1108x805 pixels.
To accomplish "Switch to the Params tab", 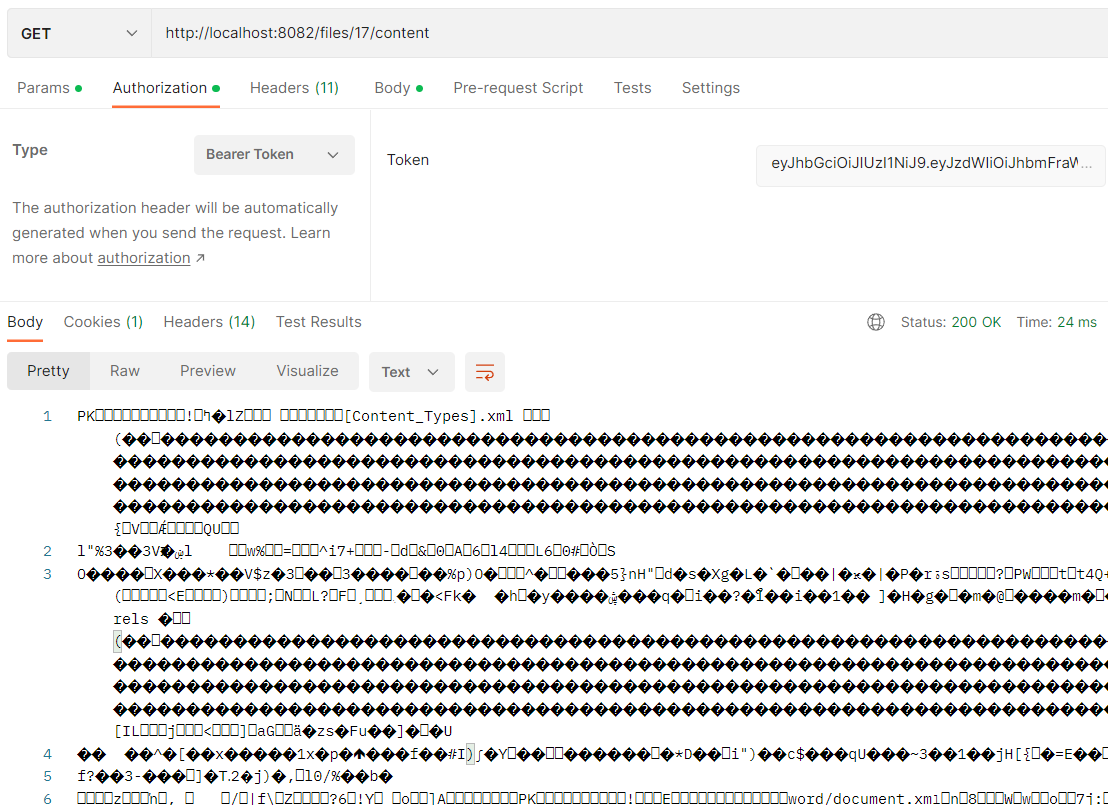I will coord(44,88).
